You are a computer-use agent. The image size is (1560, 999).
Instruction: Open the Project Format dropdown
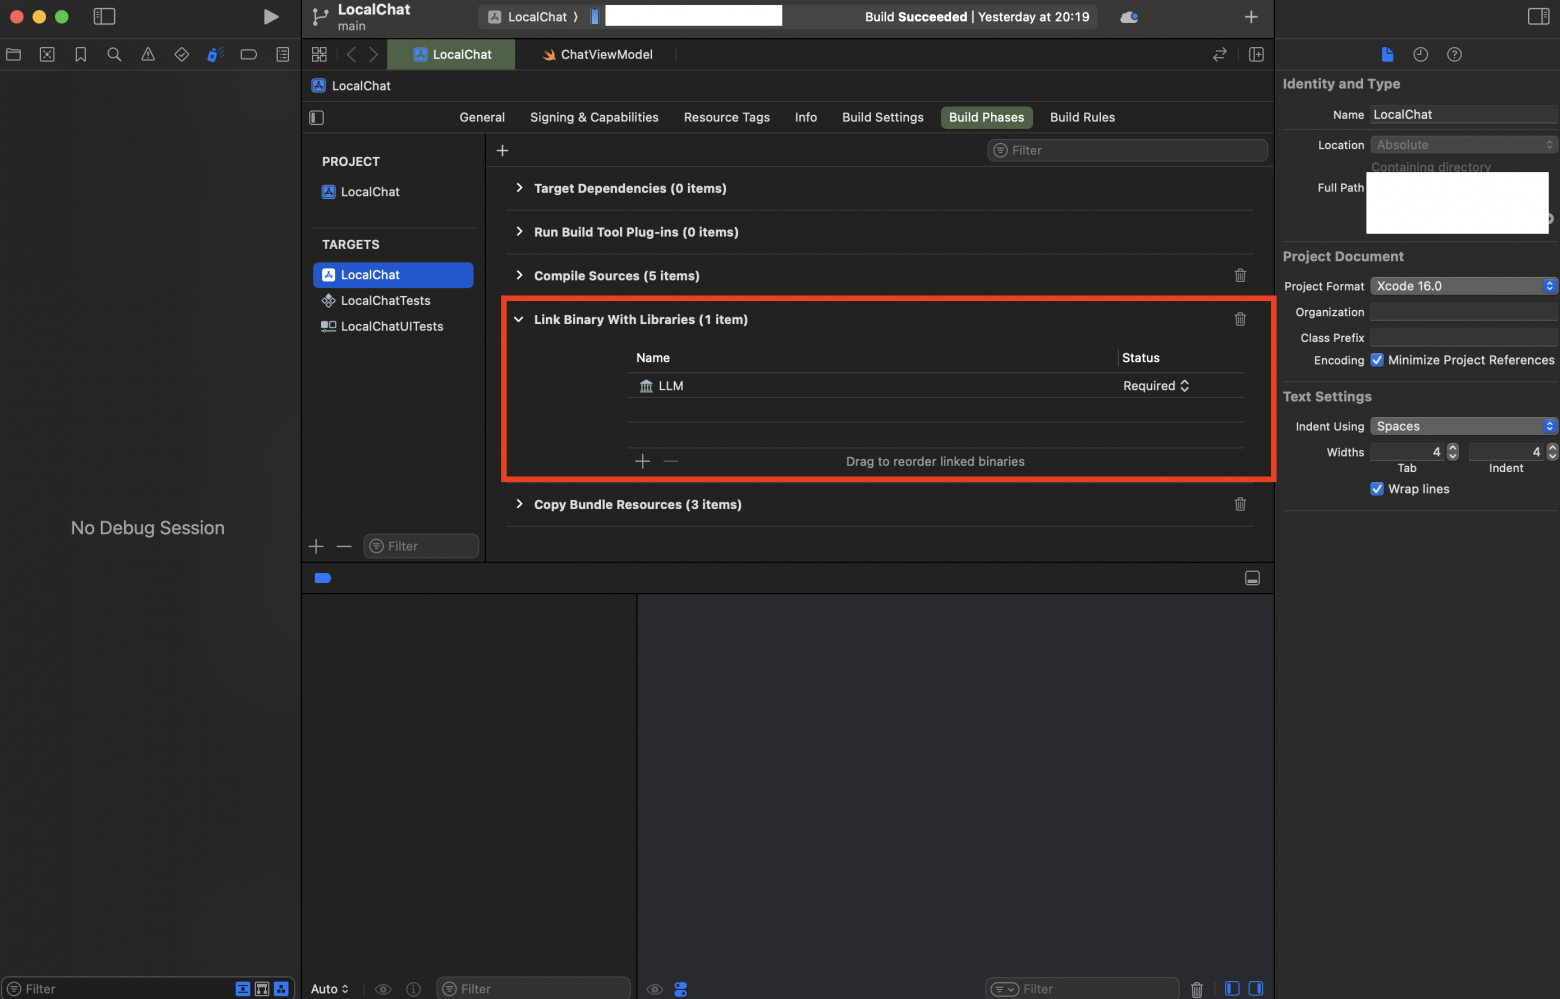point(1463,286)
